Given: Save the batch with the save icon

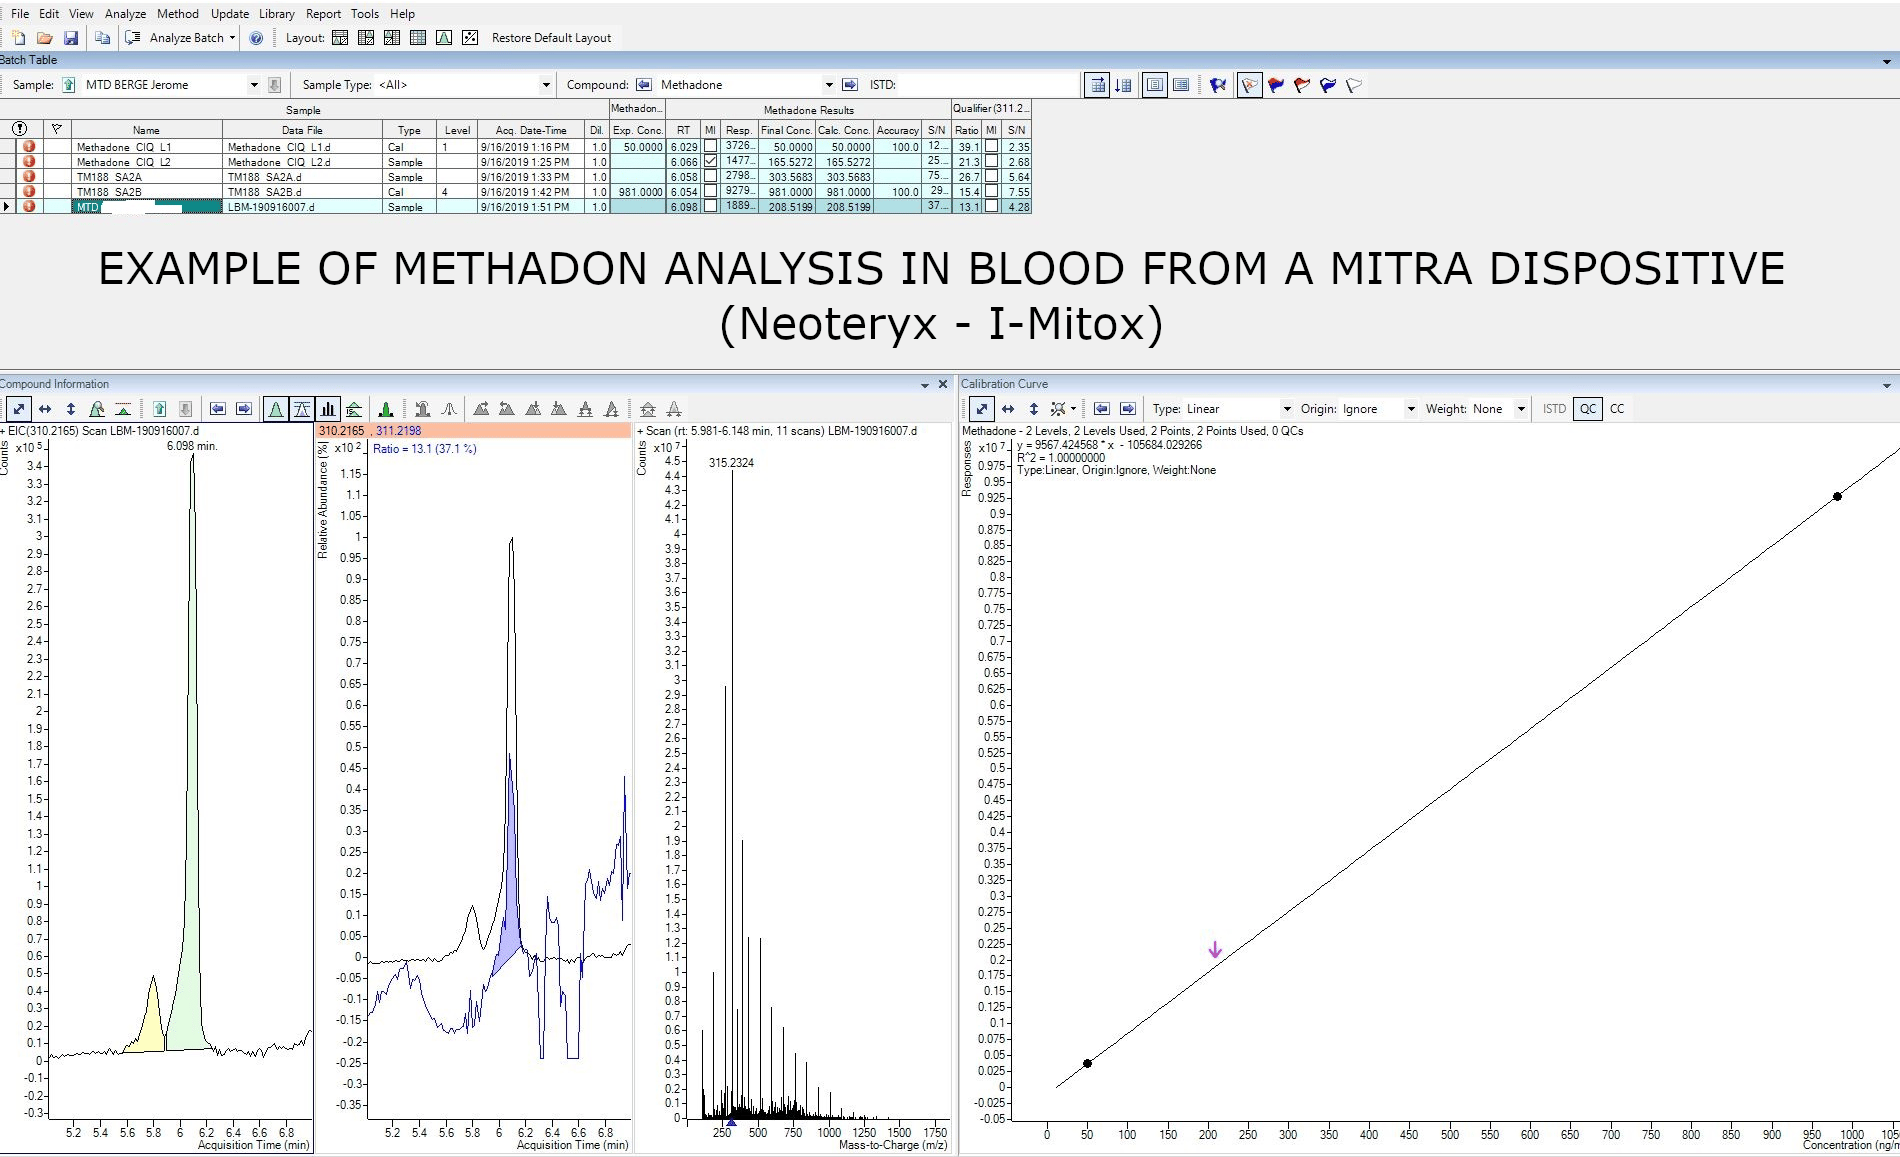Looking at the screenshot, I should point(70,37).
